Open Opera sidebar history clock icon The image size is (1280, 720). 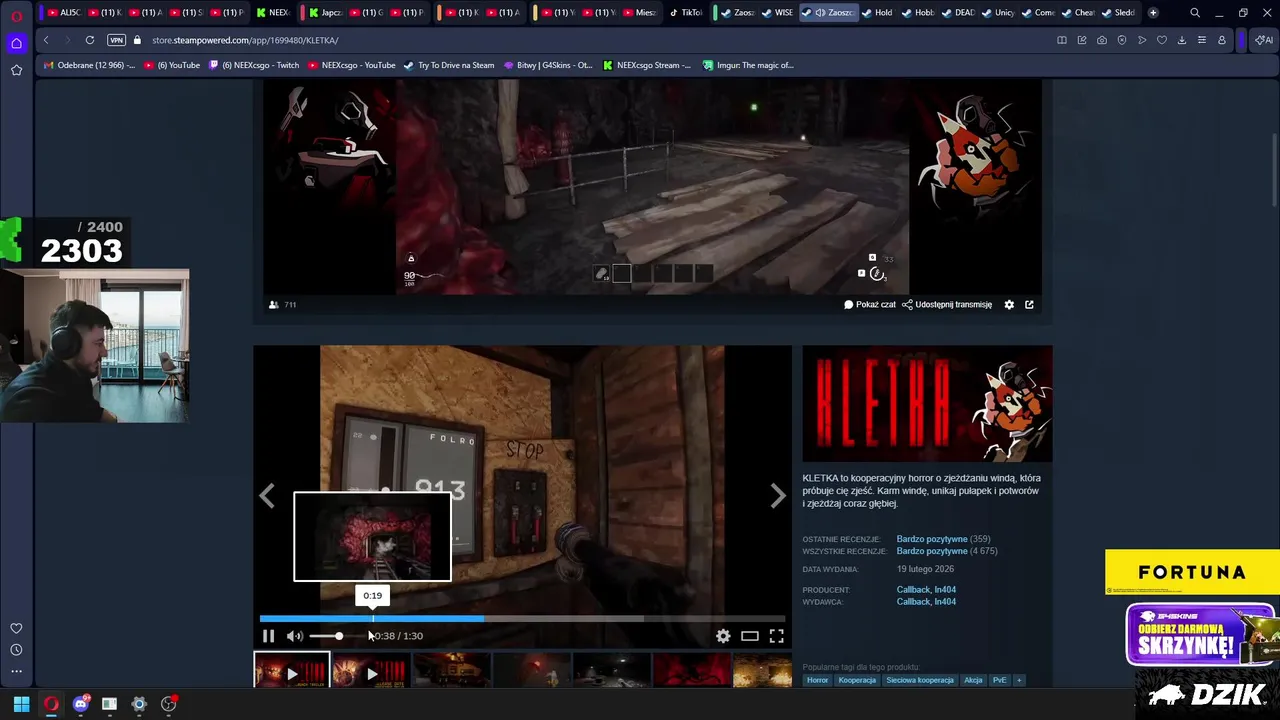point(16,650)
